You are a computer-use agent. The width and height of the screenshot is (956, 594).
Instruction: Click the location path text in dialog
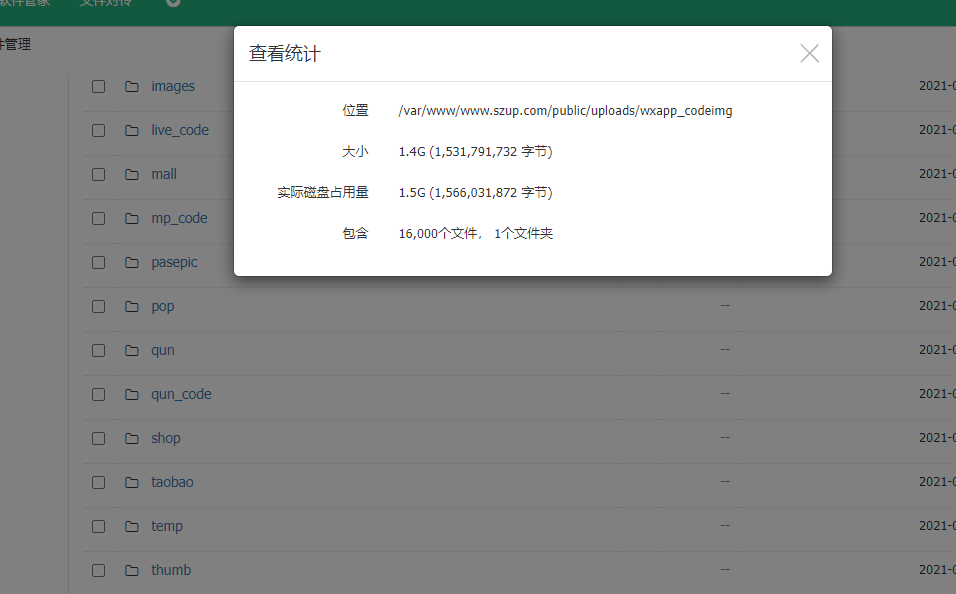click(565, 111)
